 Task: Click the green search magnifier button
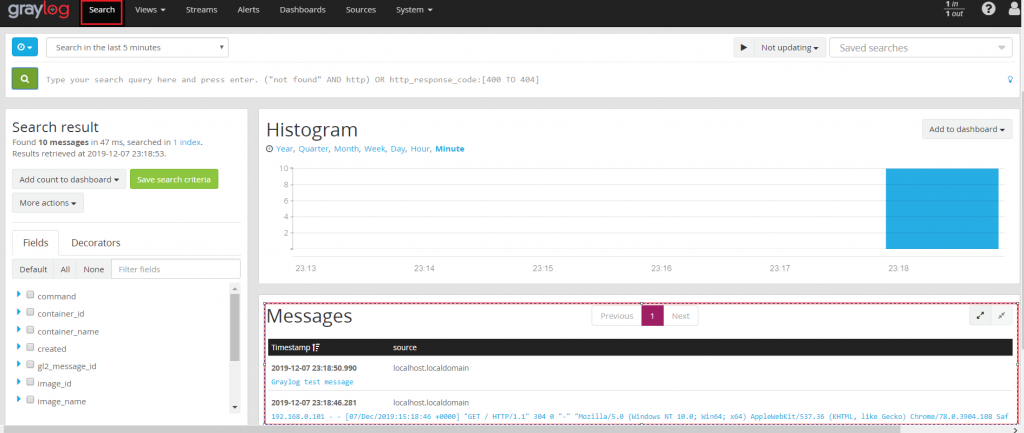tap(25, 79)
